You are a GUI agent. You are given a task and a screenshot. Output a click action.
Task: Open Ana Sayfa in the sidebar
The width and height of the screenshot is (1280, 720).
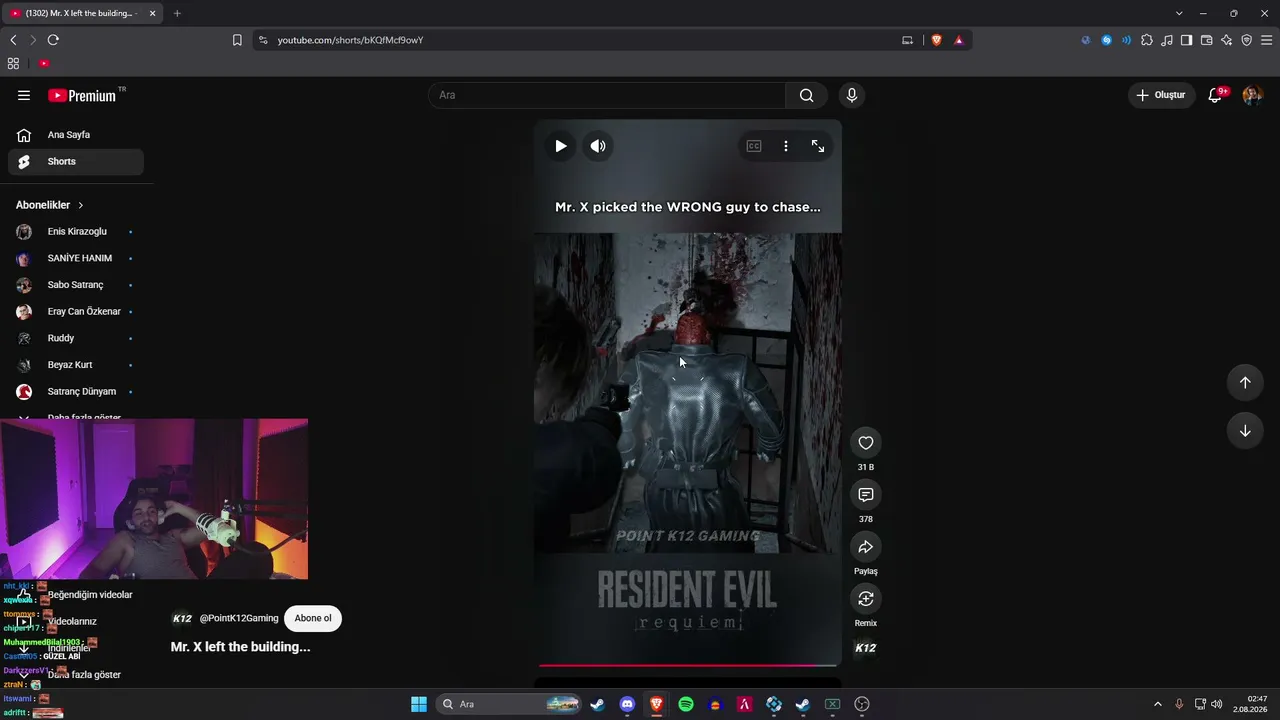(x=76, y=135)
